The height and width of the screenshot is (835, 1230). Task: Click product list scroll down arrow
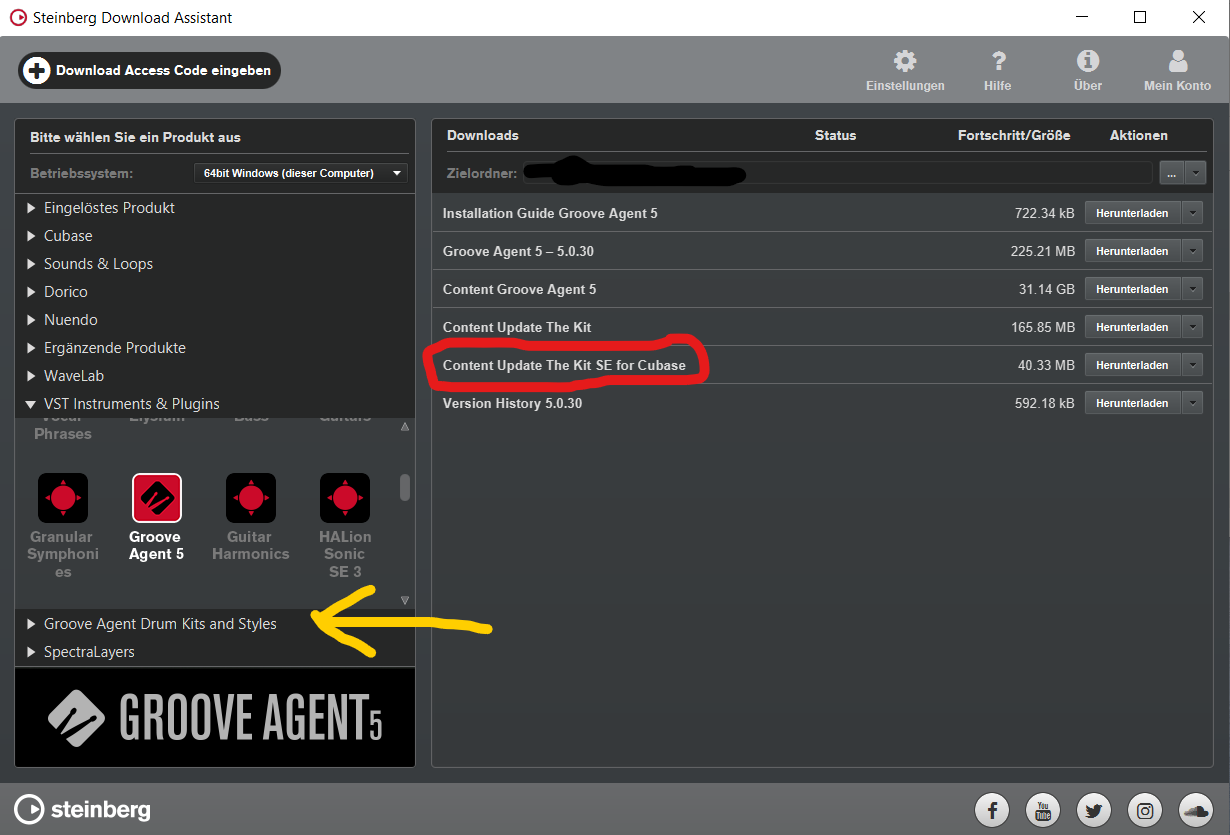click(405, 600)
